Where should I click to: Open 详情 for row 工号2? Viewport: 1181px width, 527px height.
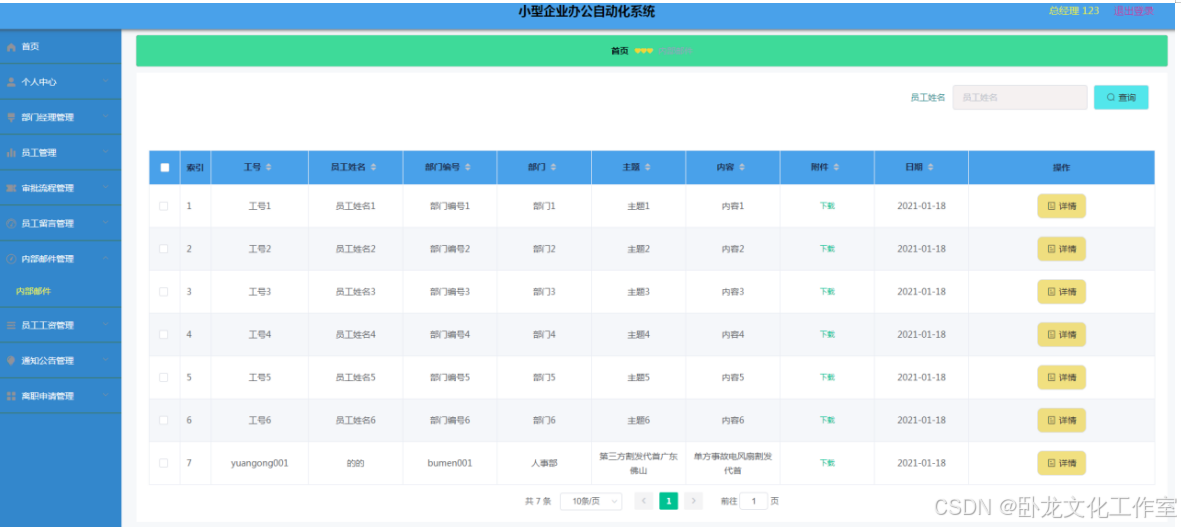[1061, 248]
